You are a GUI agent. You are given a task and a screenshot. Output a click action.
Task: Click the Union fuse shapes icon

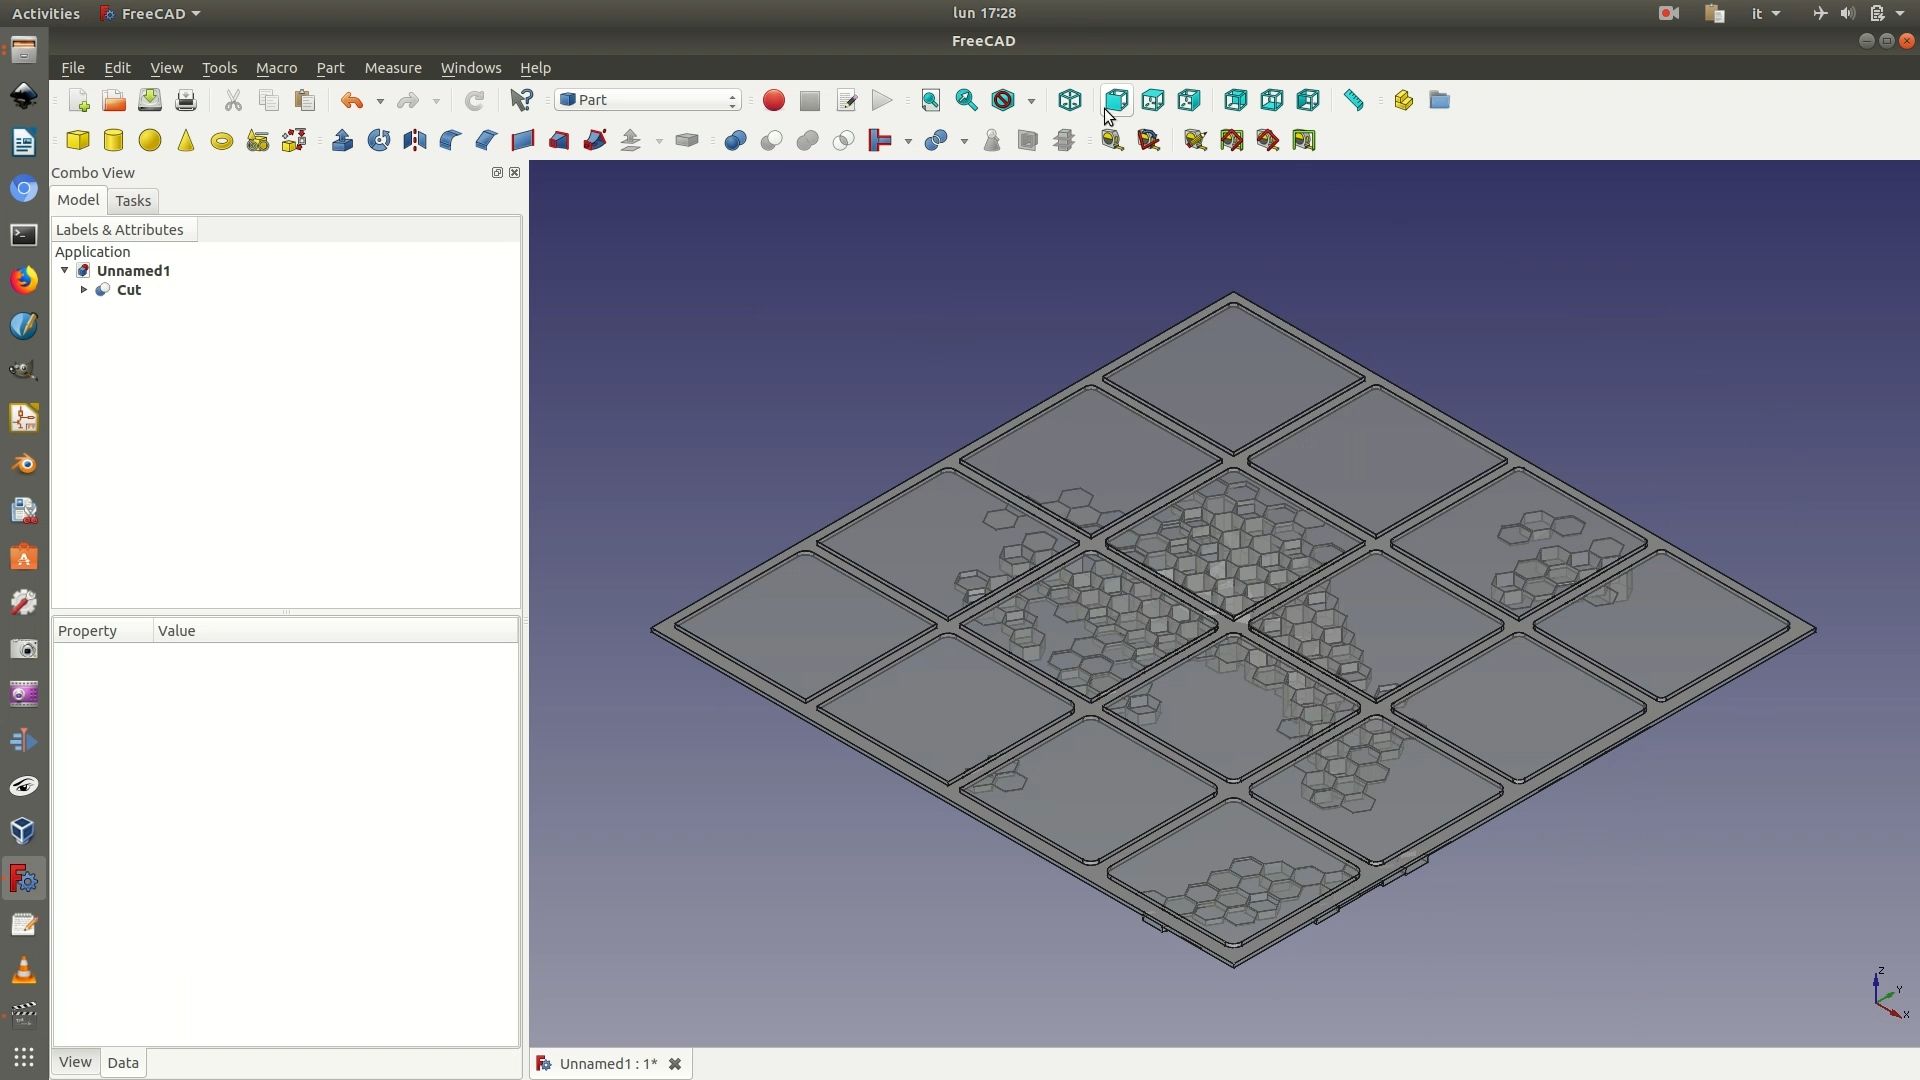pyautogui.click(x=807, y=140)
